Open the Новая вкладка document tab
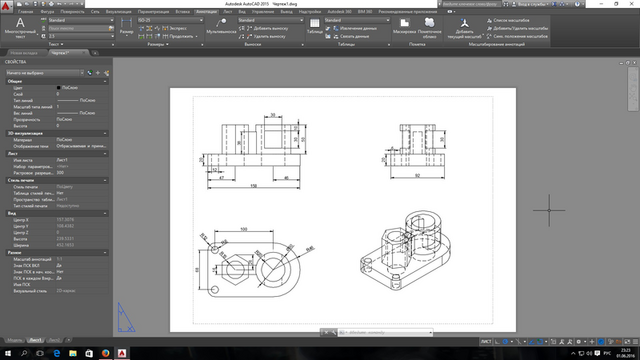Screen dimensions: 640x360 pyautogui.click(x=24, y=53)
